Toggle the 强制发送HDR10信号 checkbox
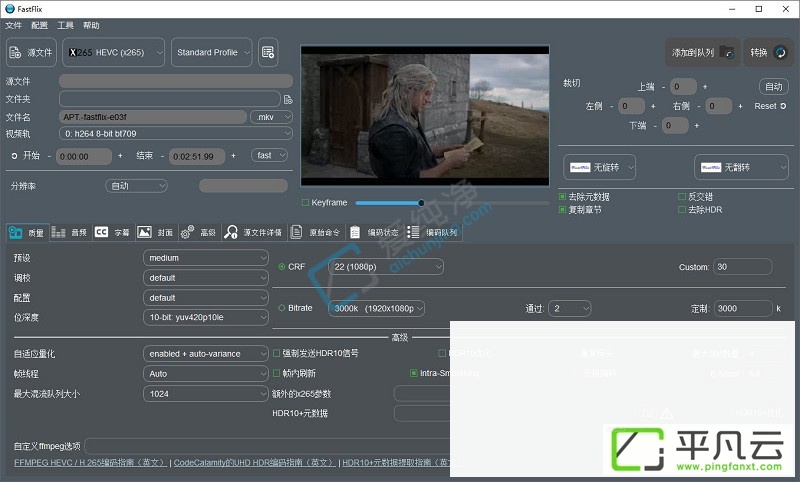The width and height of the screenshot is (800, 482). (277, 353)
